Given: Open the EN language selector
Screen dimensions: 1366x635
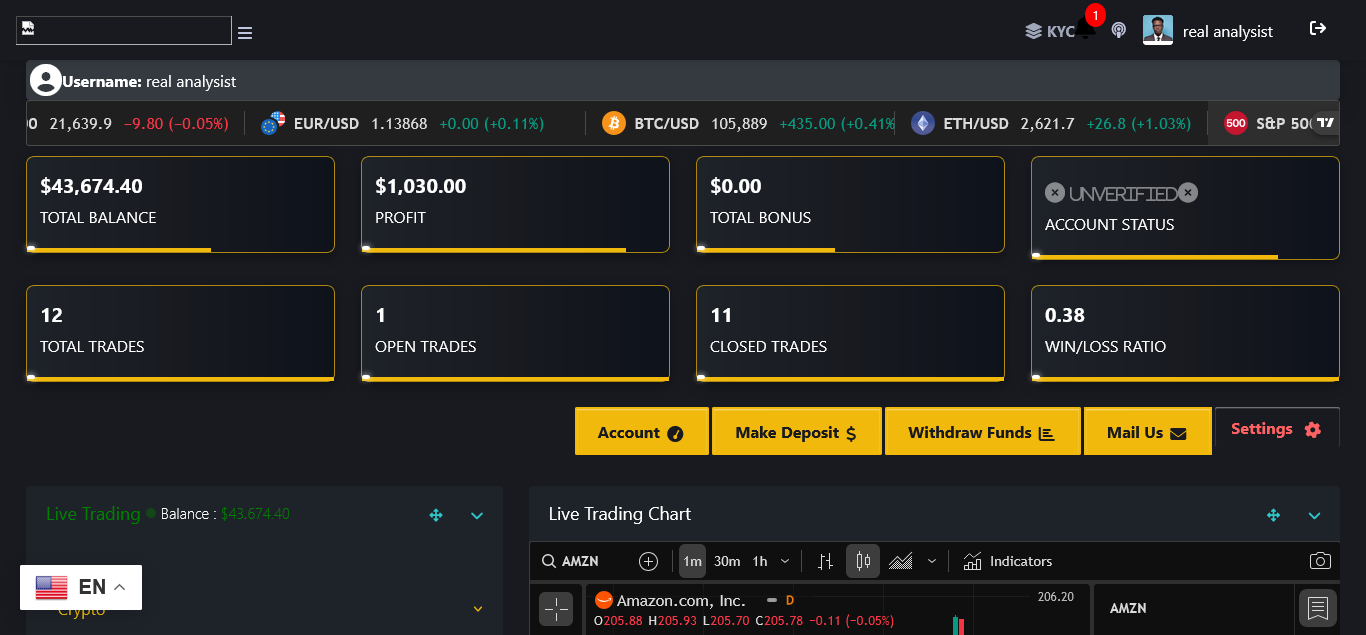Looking at the screenshot, I should (x=81, y=587).
